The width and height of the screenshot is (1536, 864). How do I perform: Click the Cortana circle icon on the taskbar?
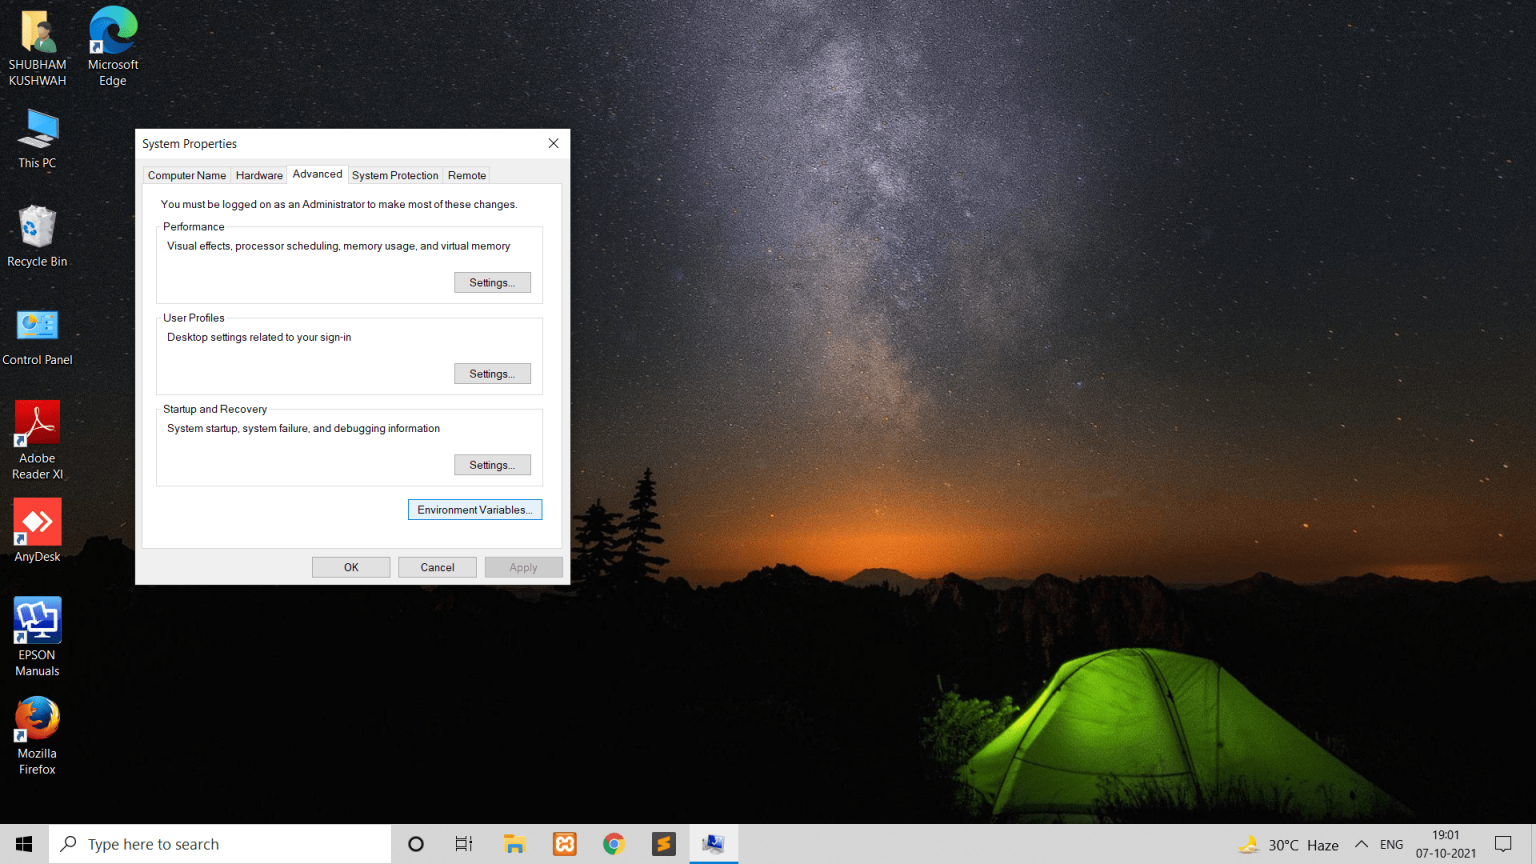416,844
